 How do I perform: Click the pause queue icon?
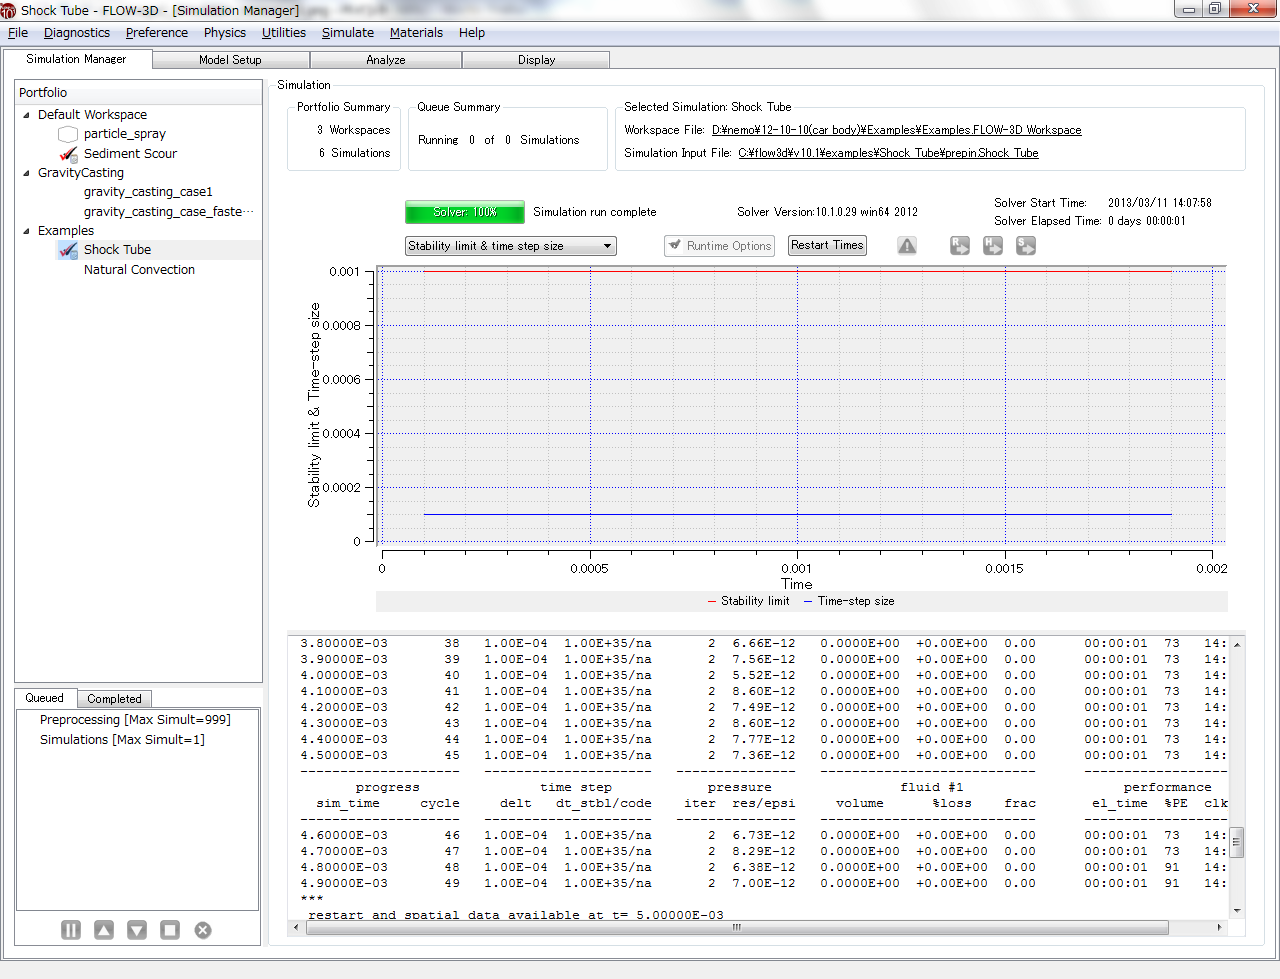71,930
